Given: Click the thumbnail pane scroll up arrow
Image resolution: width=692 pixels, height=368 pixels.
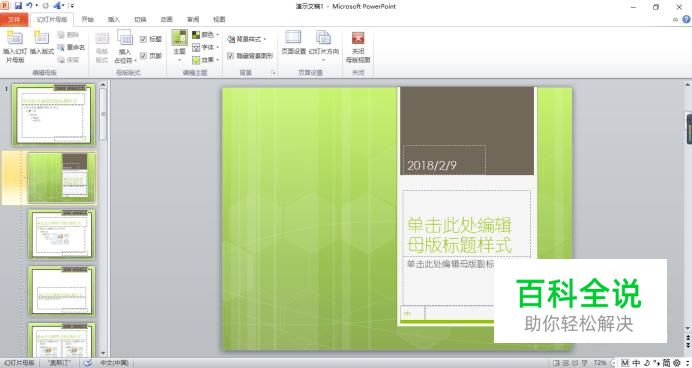Looking at the screenshot, I should coord(103,84).
